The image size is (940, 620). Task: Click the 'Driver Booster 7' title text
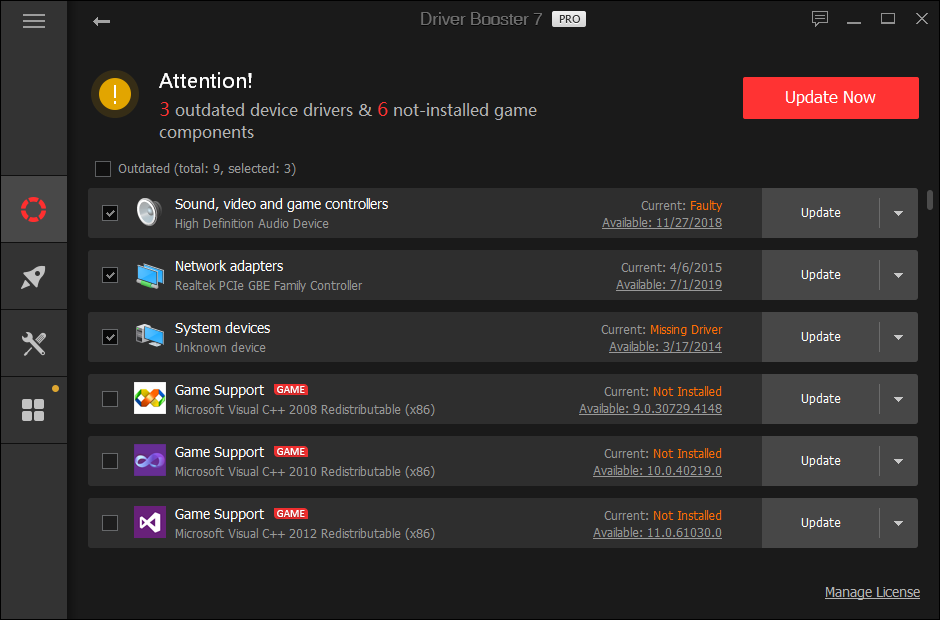tap(481, 19)
